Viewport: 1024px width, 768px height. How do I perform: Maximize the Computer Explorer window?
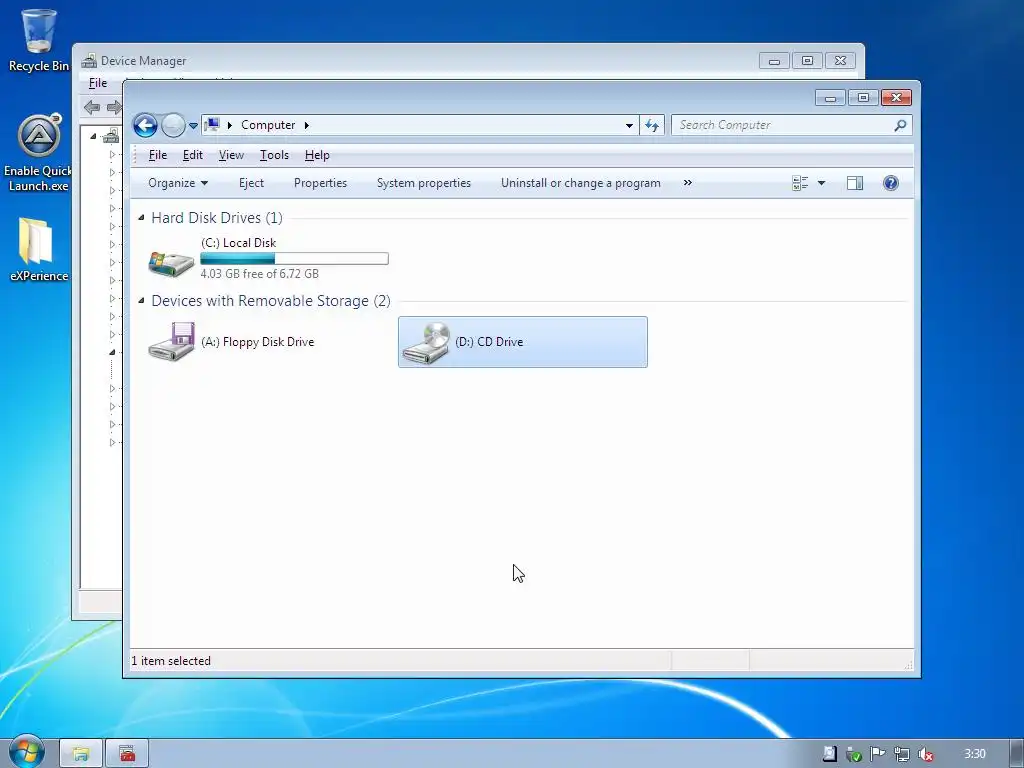click(x=863, y=98)
